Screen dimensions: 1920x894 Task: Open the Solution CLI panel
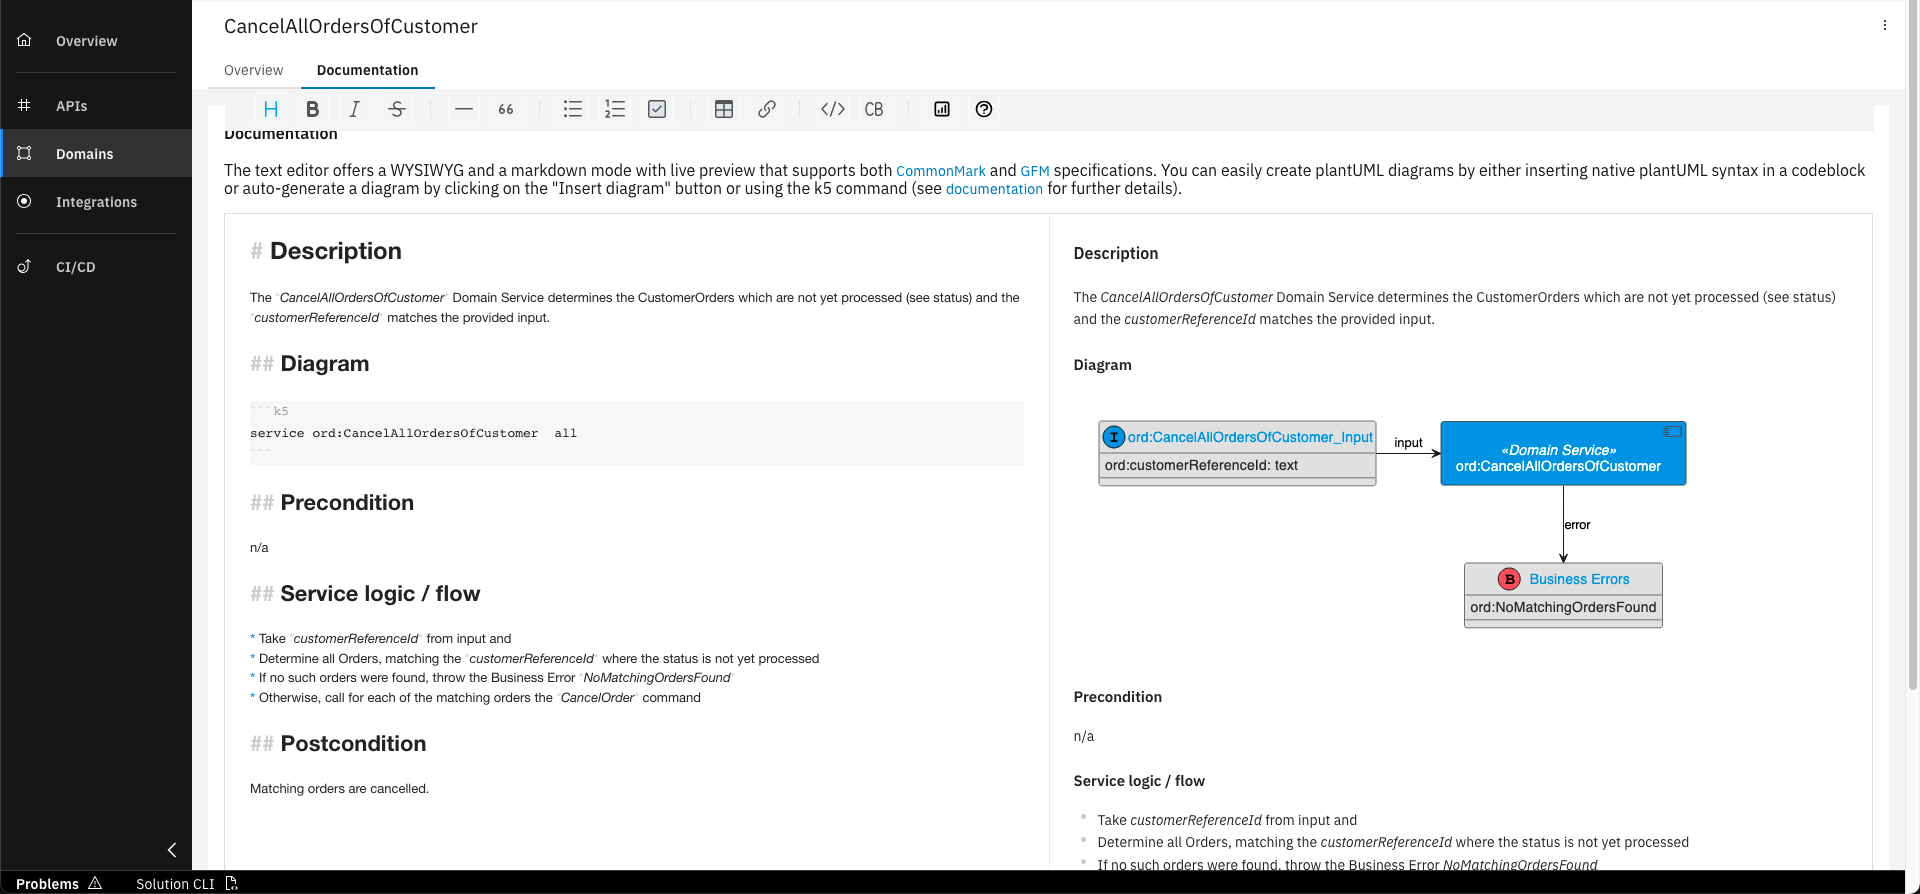click(186, 883)
